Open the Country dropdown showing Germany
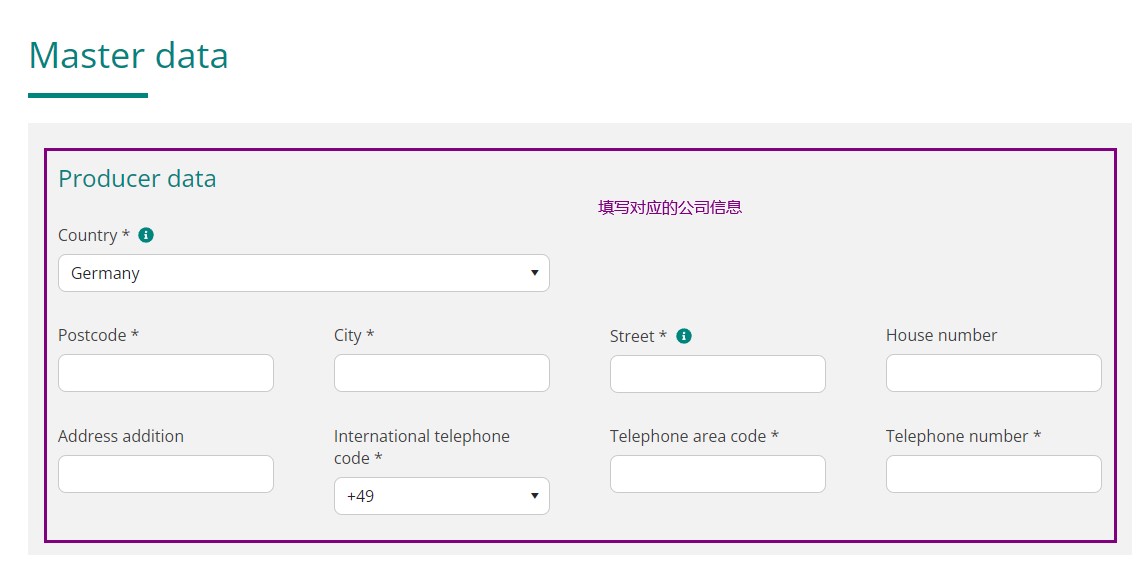Viewport: 1148px width, 565px height. [x=303, y=273]
